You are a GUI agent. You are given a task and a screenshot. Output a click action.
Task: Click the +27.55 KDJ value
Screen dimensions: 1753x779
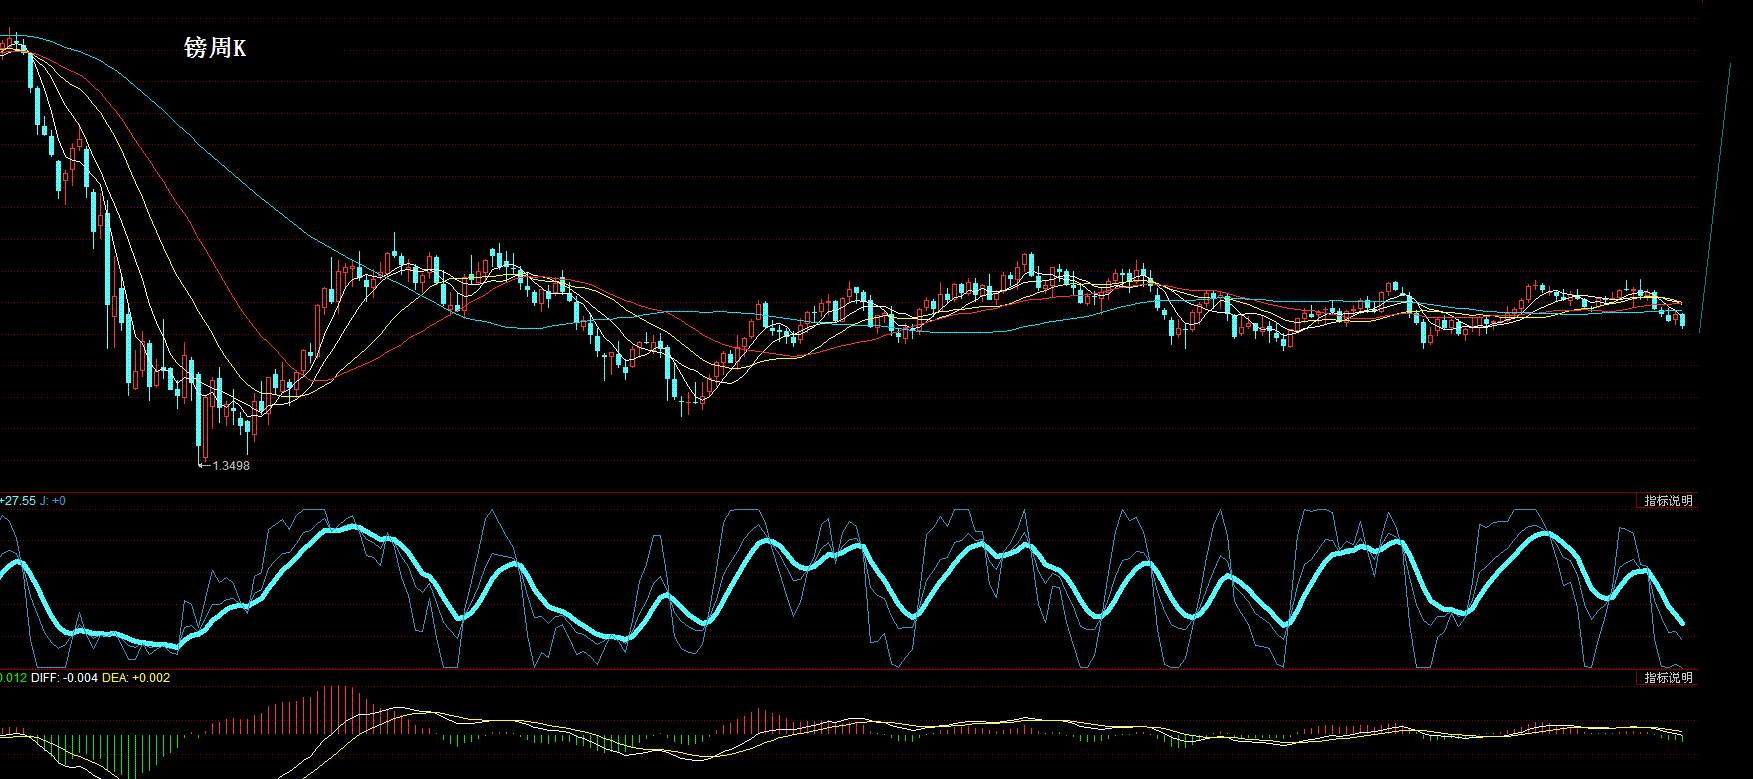point(18,501)
